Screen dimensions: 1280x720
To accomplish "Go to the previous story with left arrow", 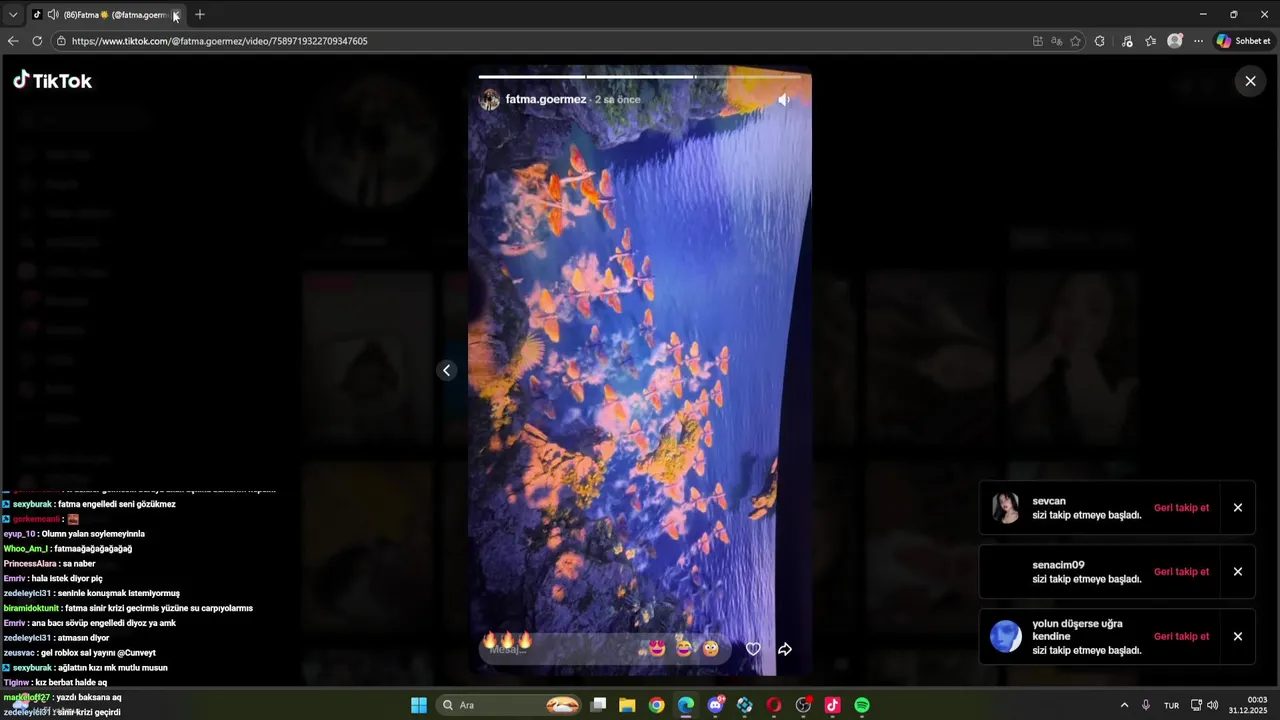I will [x=447, y=370].
